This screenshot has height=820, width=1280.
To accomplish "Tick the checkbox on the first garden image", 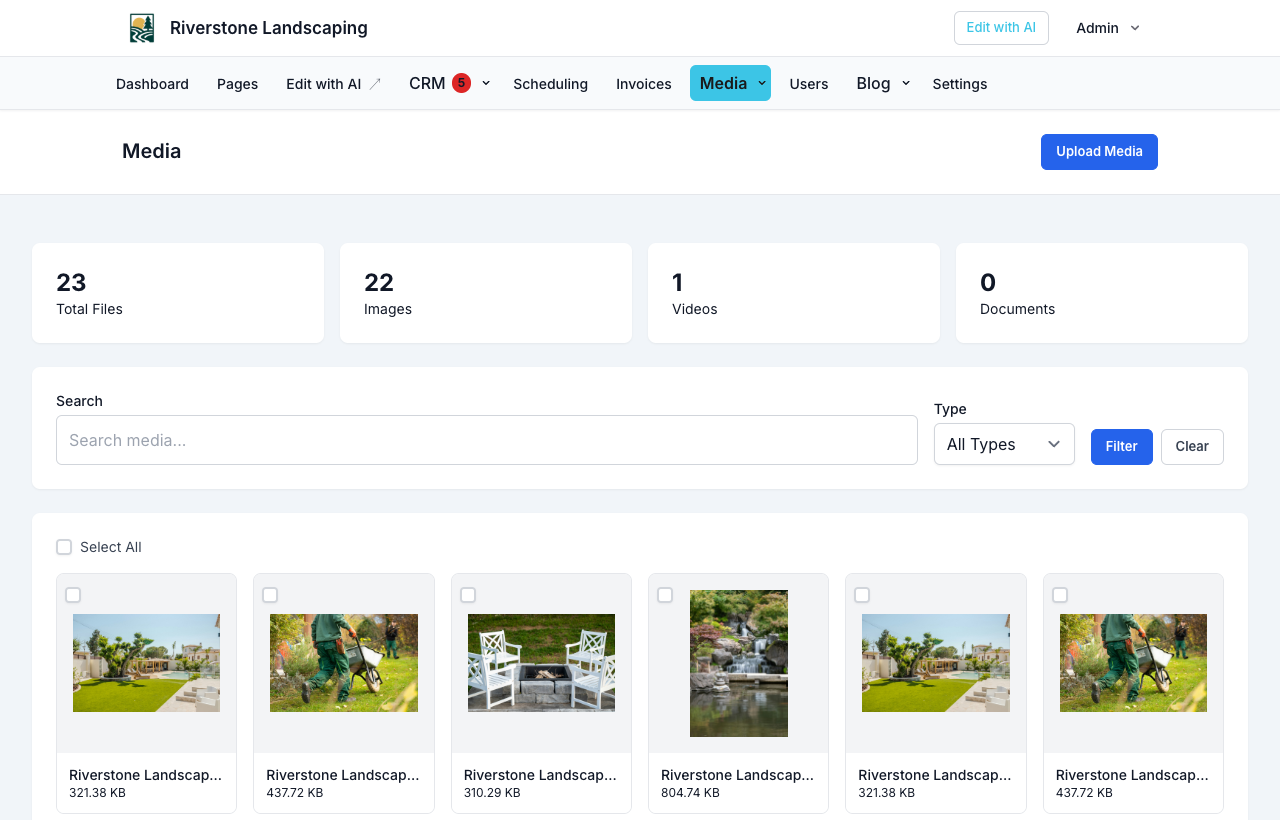I will [73, 595].
